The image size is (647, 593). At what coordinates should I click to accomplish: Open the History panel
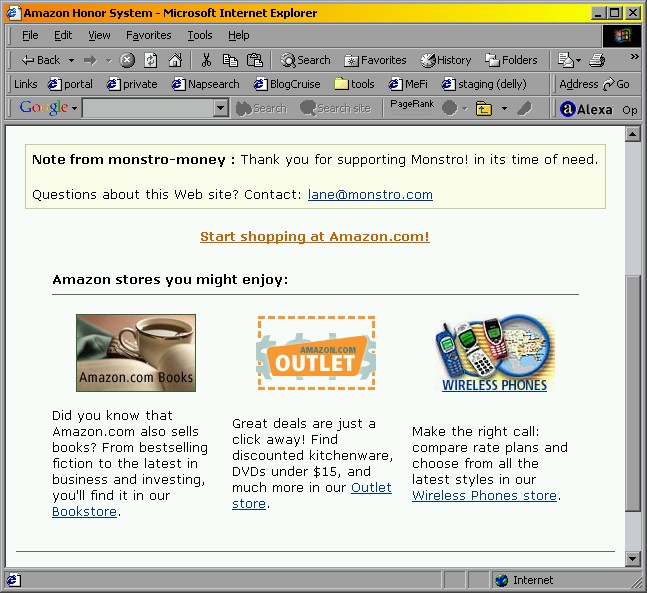coord(445,60)
